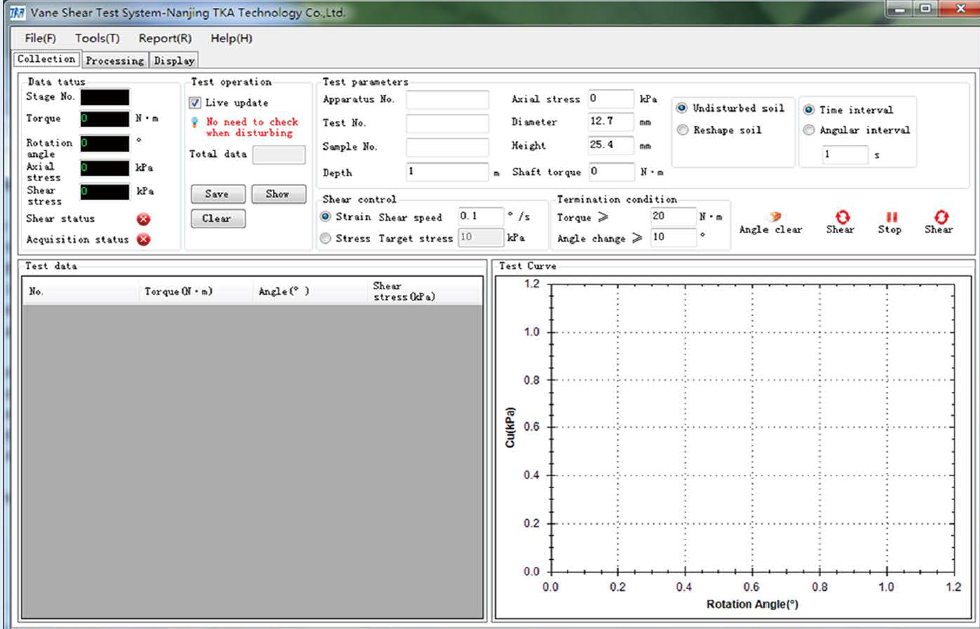The height and width of the screenshot is (629, 980).
Task: Click the red Shear status indicator
Action: click(144, 219)
